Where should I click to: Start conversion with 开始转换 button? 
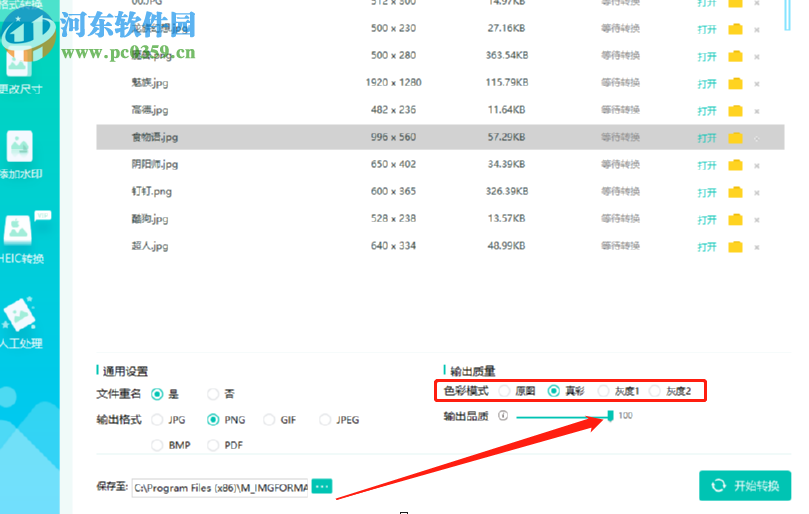(745, 486)
